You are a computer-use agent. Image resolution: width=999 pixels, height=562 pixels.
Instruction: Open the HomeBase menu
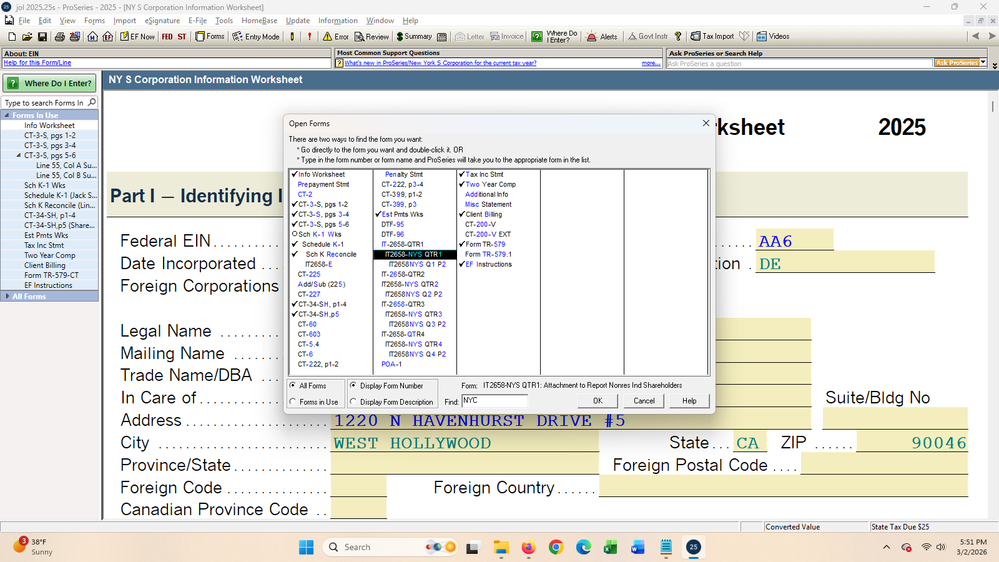tap(259, 21)
